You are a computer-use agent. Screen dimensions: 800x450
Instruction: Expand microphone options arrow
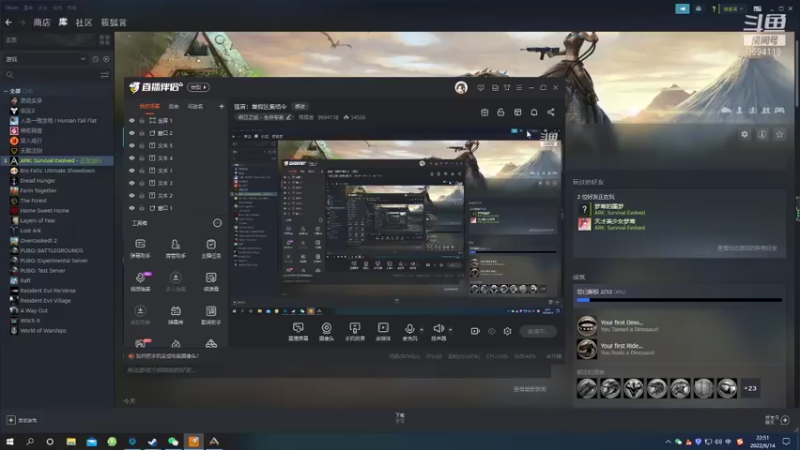pos(421,330)
